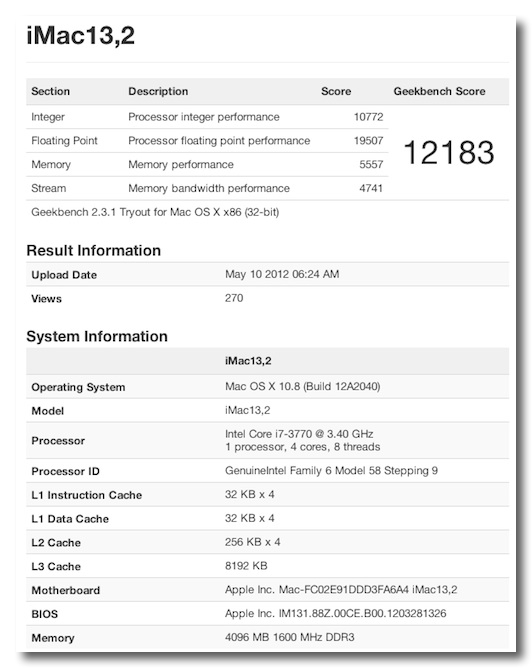This screenshot has height=668, width=532.
Task: Select the L1 Data Cache label
Action: click(70, 519)
